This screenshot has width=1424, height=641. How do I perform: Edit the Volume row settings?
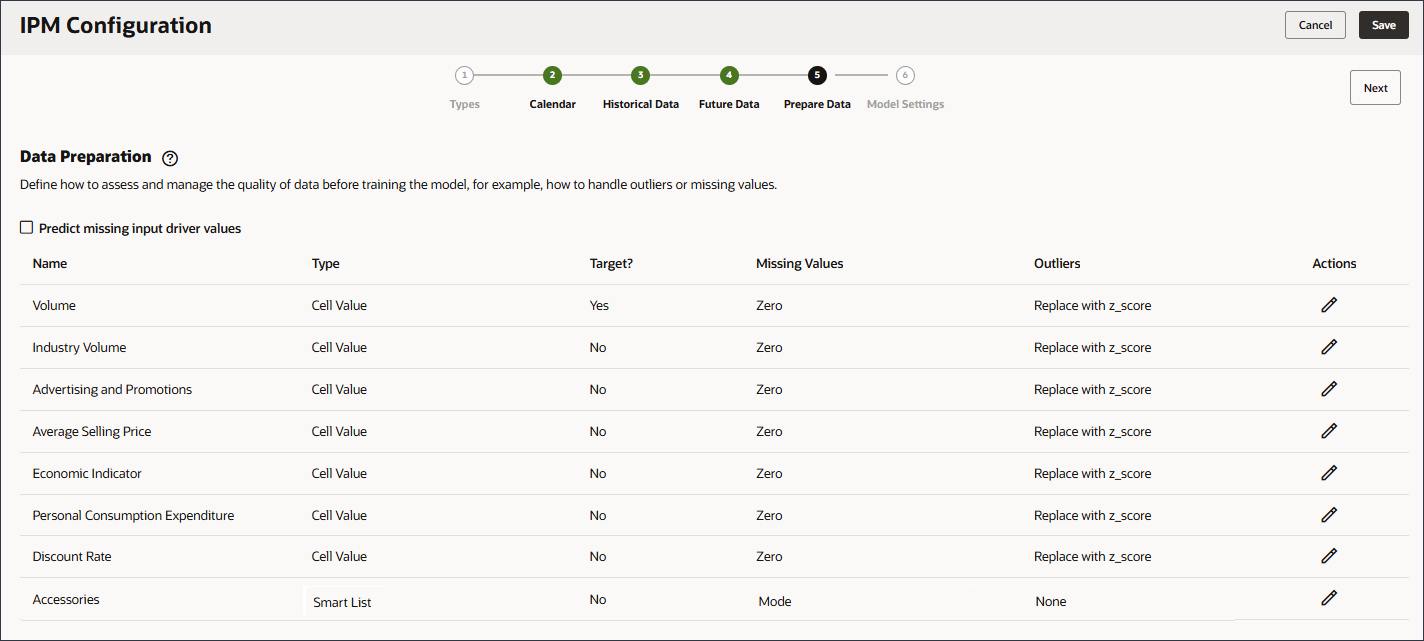[x=1328, y=305]
